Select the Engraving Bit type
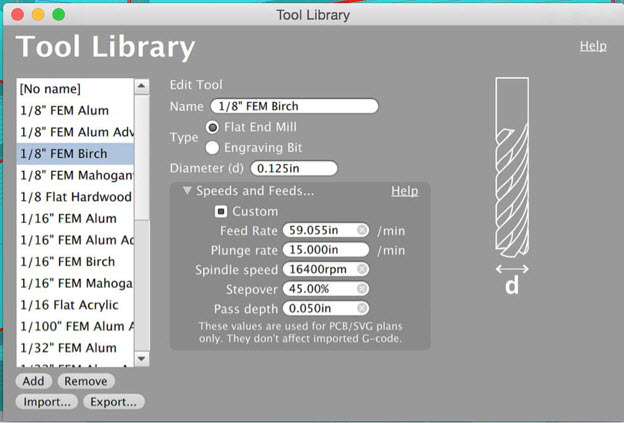The image size is (624, 423). point(213,147)
